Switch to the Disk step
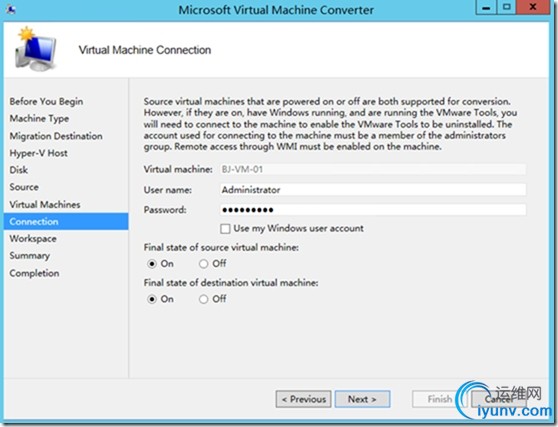This screenshot has height=427, width=558. coord(19,170)
